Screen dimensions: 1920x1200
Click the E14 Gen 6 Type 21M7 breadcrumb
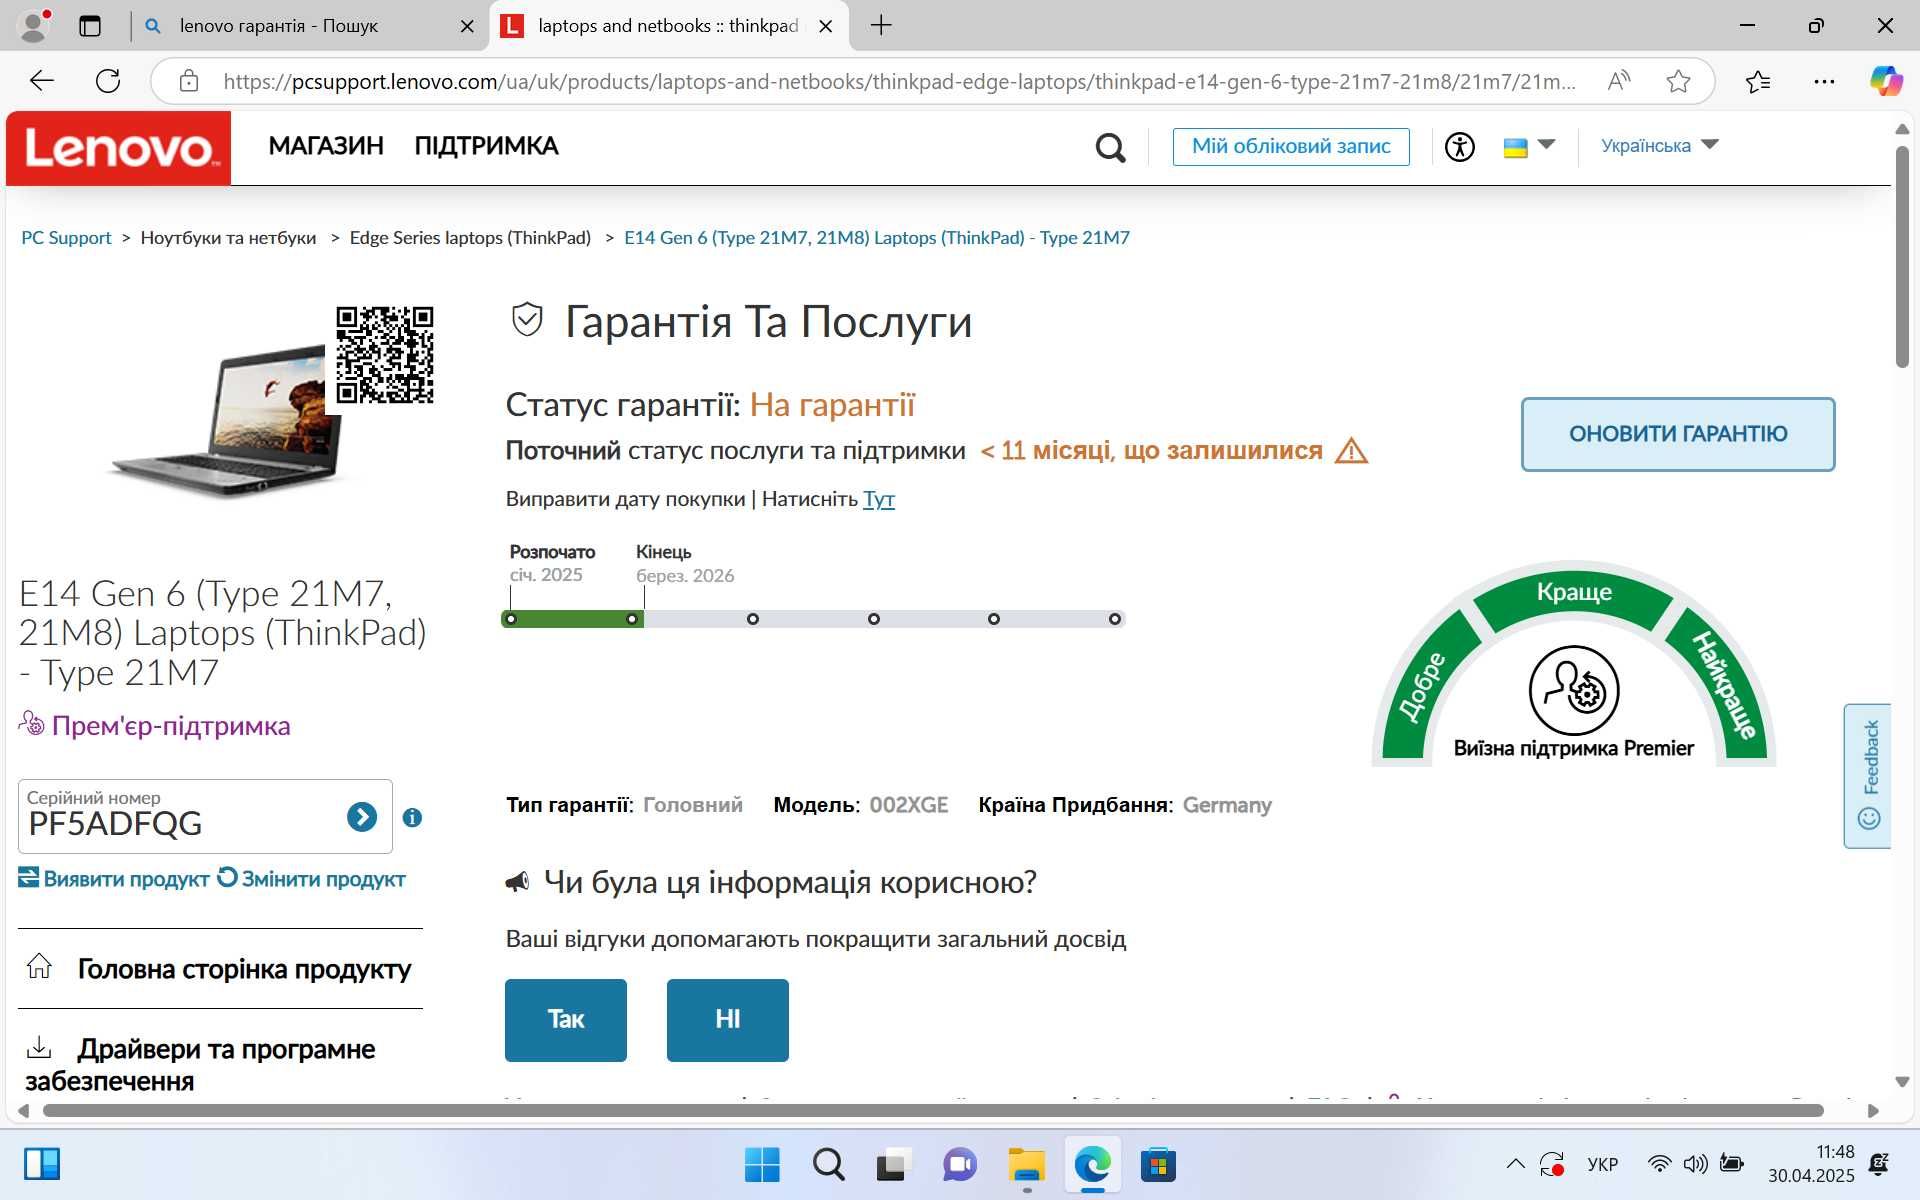pyautogui.click(x=877, y=238)
